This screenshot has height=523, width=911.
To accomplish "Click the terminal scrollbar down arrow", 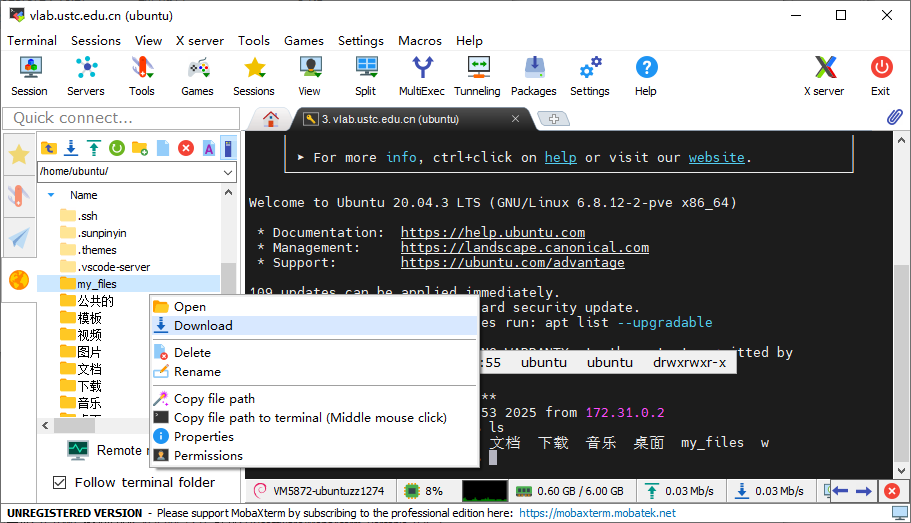I will [901, 471].
